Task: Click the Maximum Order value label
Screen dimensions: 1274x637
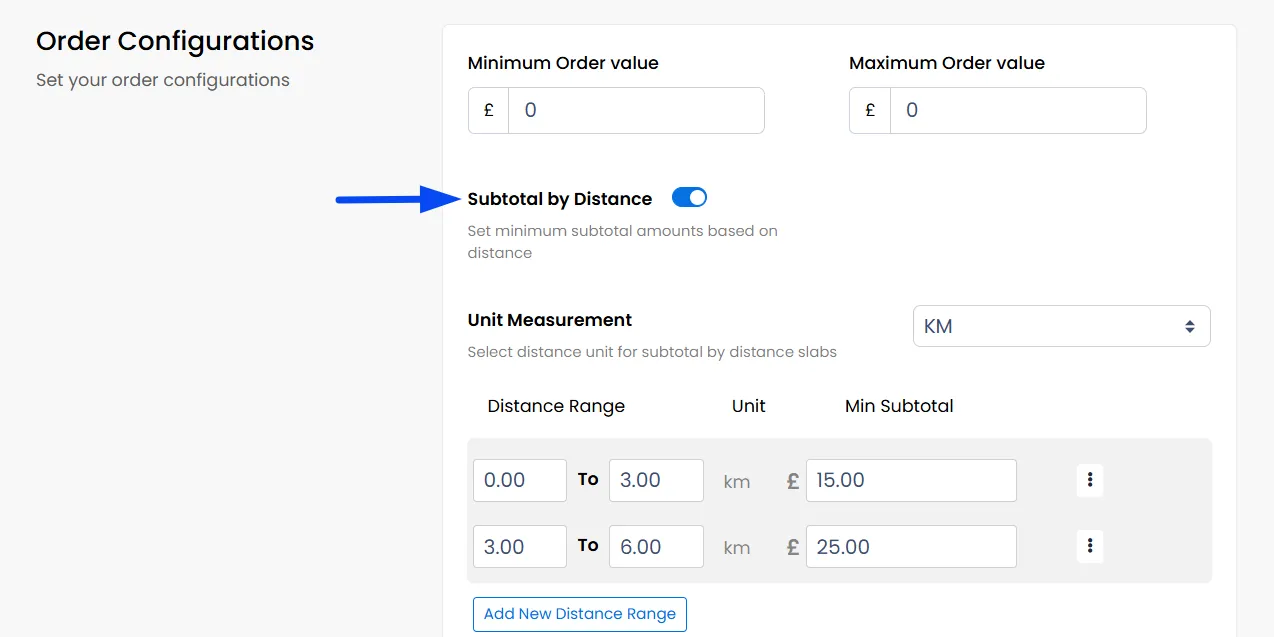Action: coord(947,63)
